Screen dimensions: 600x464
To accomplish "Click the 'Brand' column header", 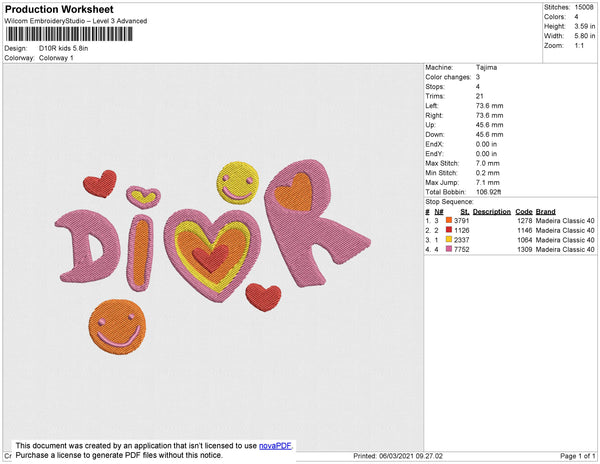I will pyautogui.click(x=546, y=212).
